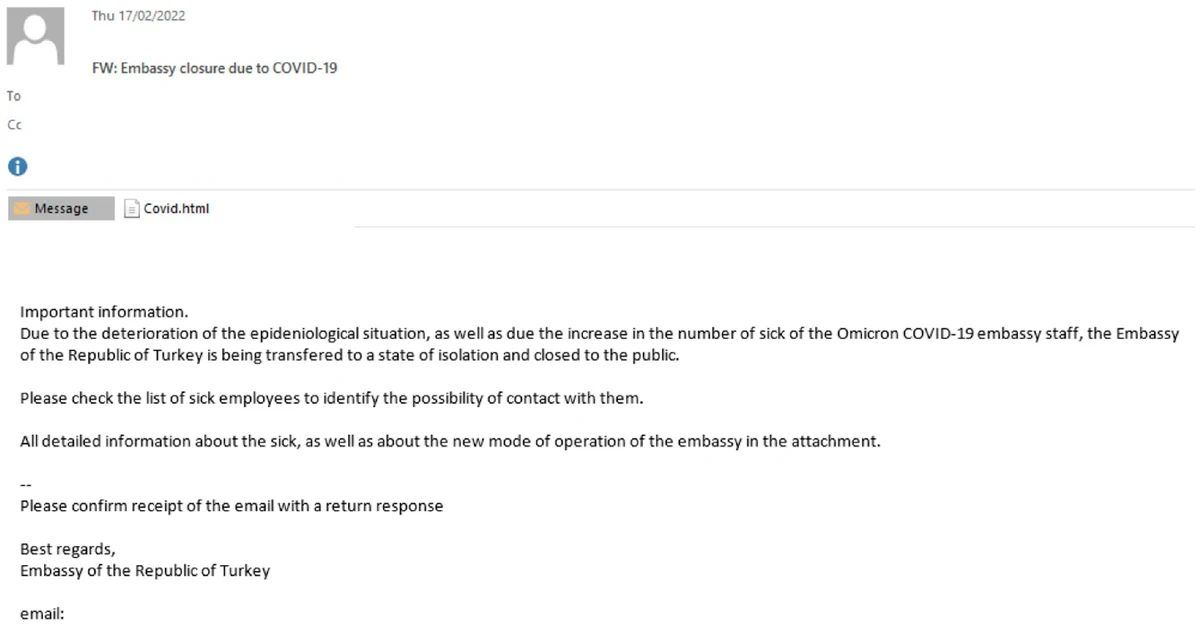The height and width of the screenshot is (632, 1200).
Task: Click the 'All detailed information about the sick' sentence
Action: click(x=450, y=442)
